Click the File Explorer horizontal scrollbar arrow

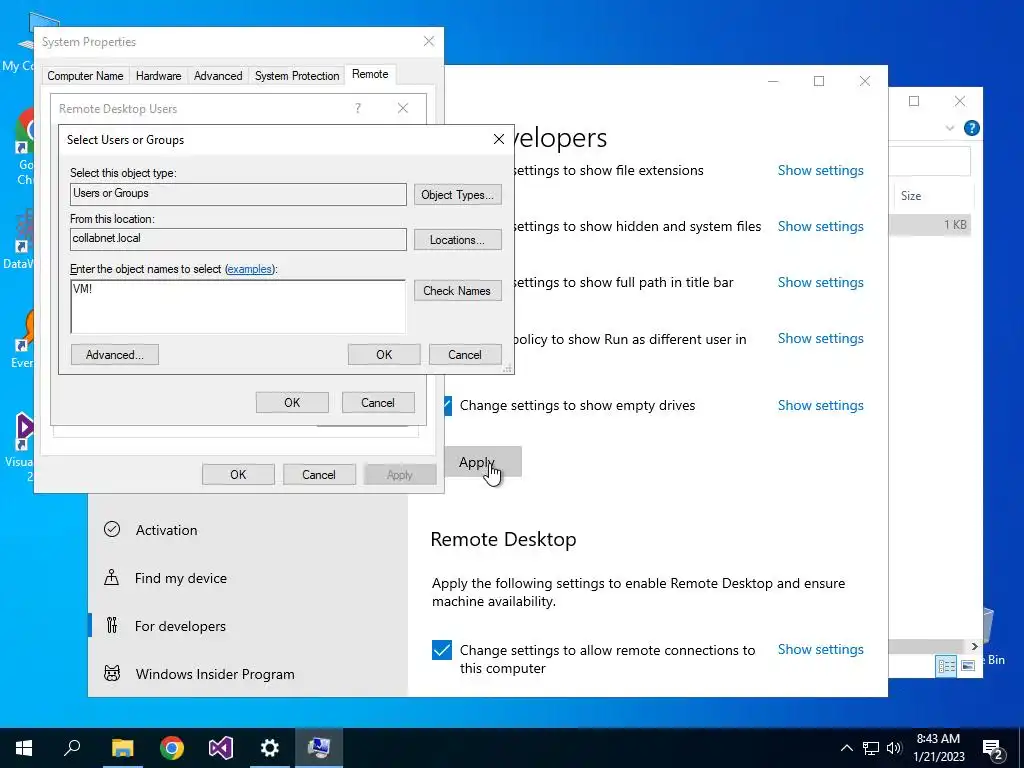click(x=974, y=647)
